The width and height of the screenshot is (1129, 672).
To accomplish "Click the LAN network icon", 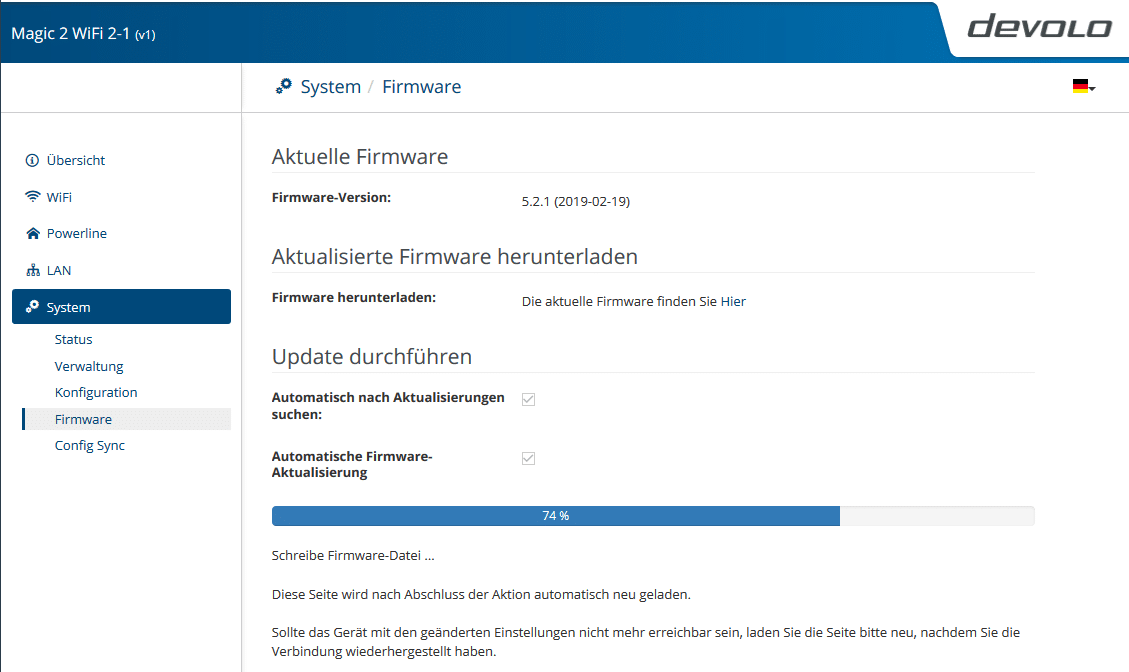I will coord(32,270).
